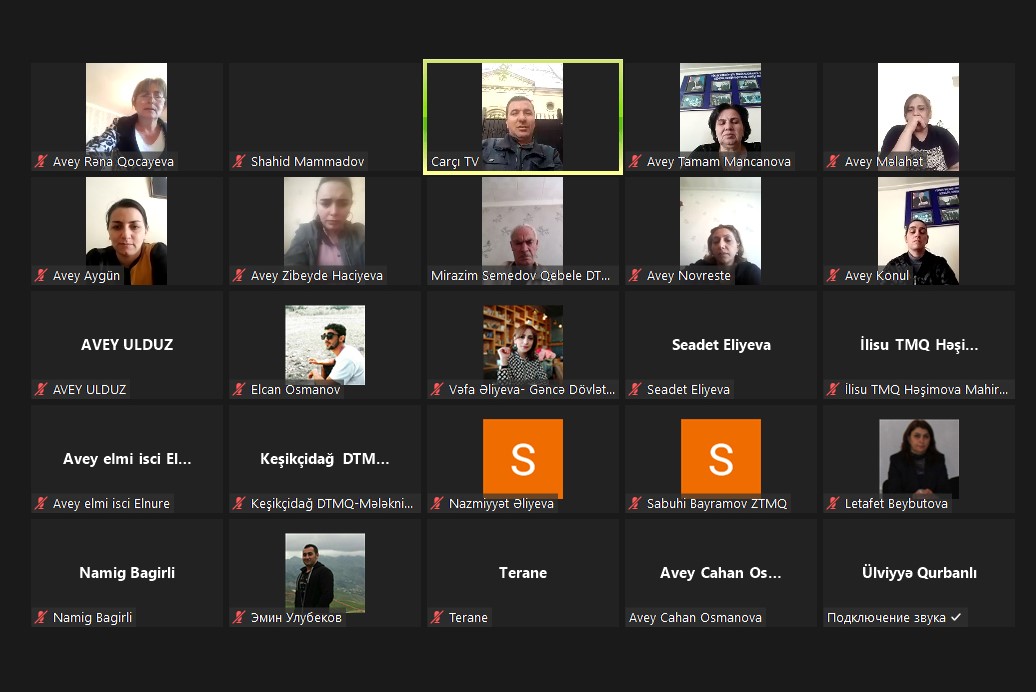
Task: Click the small "Avey Cahan Osmanova" name label
Action: coord(695,617)
